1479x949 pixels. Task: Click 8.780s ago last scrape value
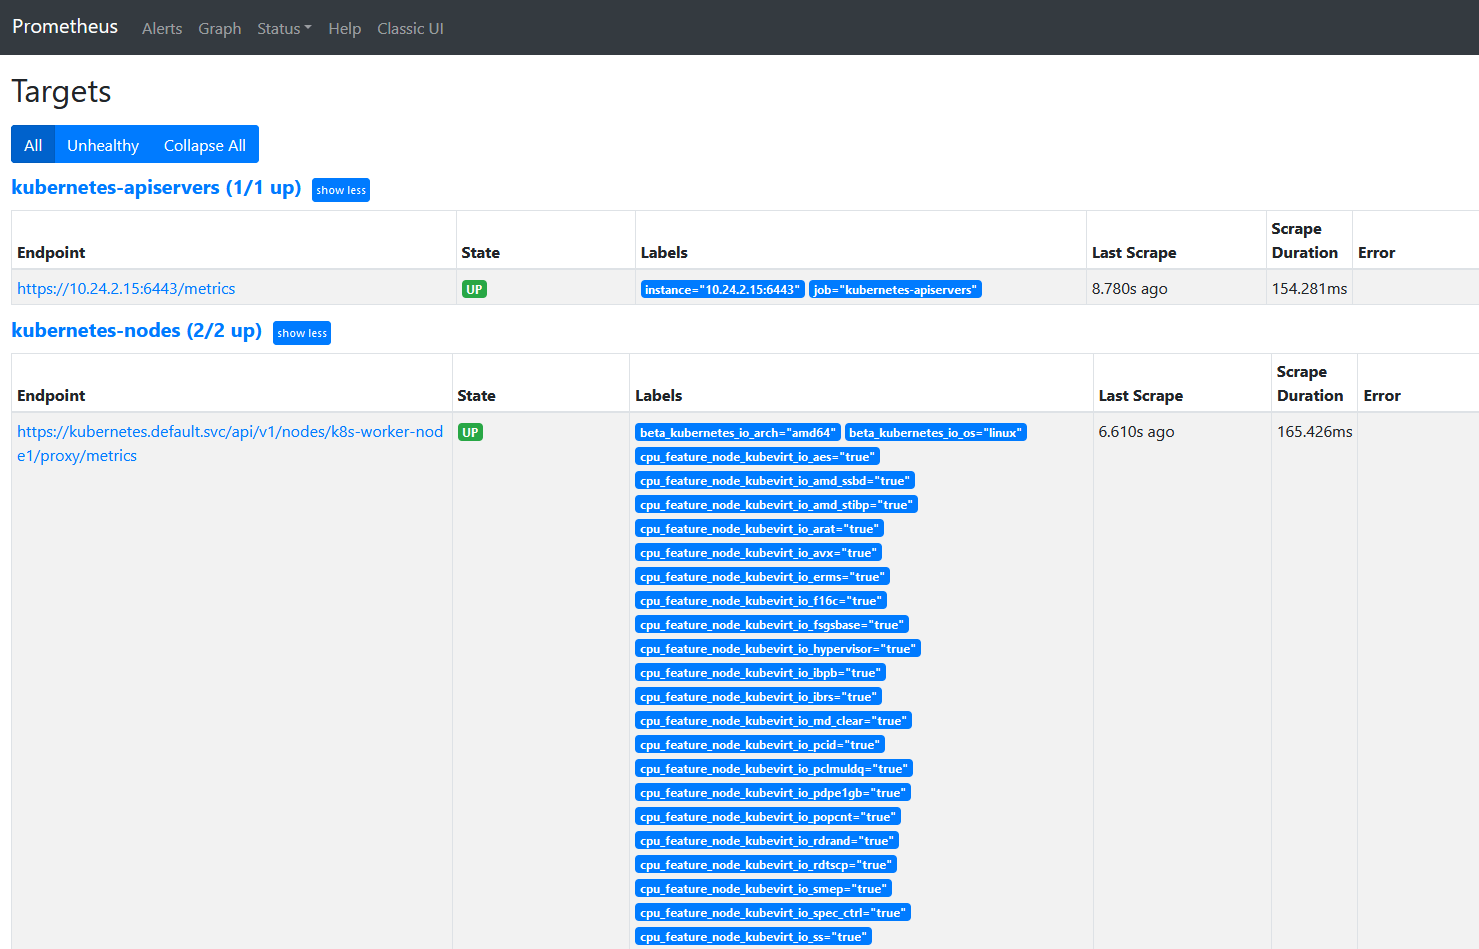[x=1130, y=288]
